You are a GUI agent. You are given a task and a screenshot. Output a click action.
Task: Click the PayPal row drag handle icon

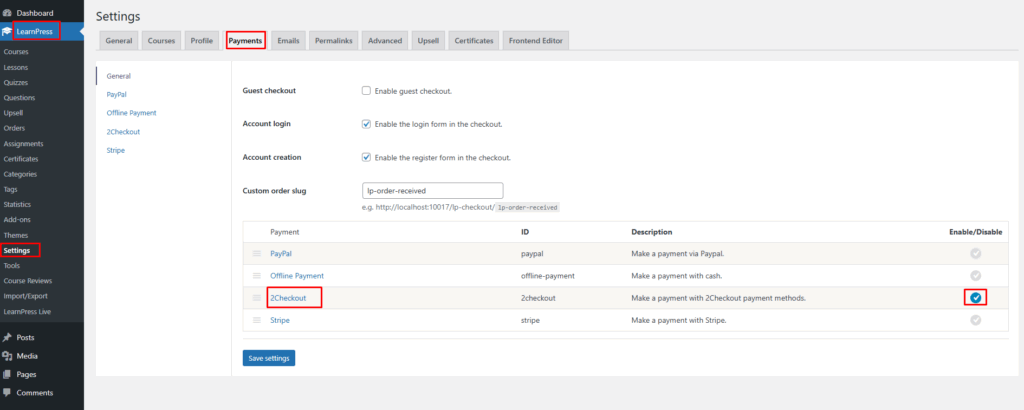(257, 253)
